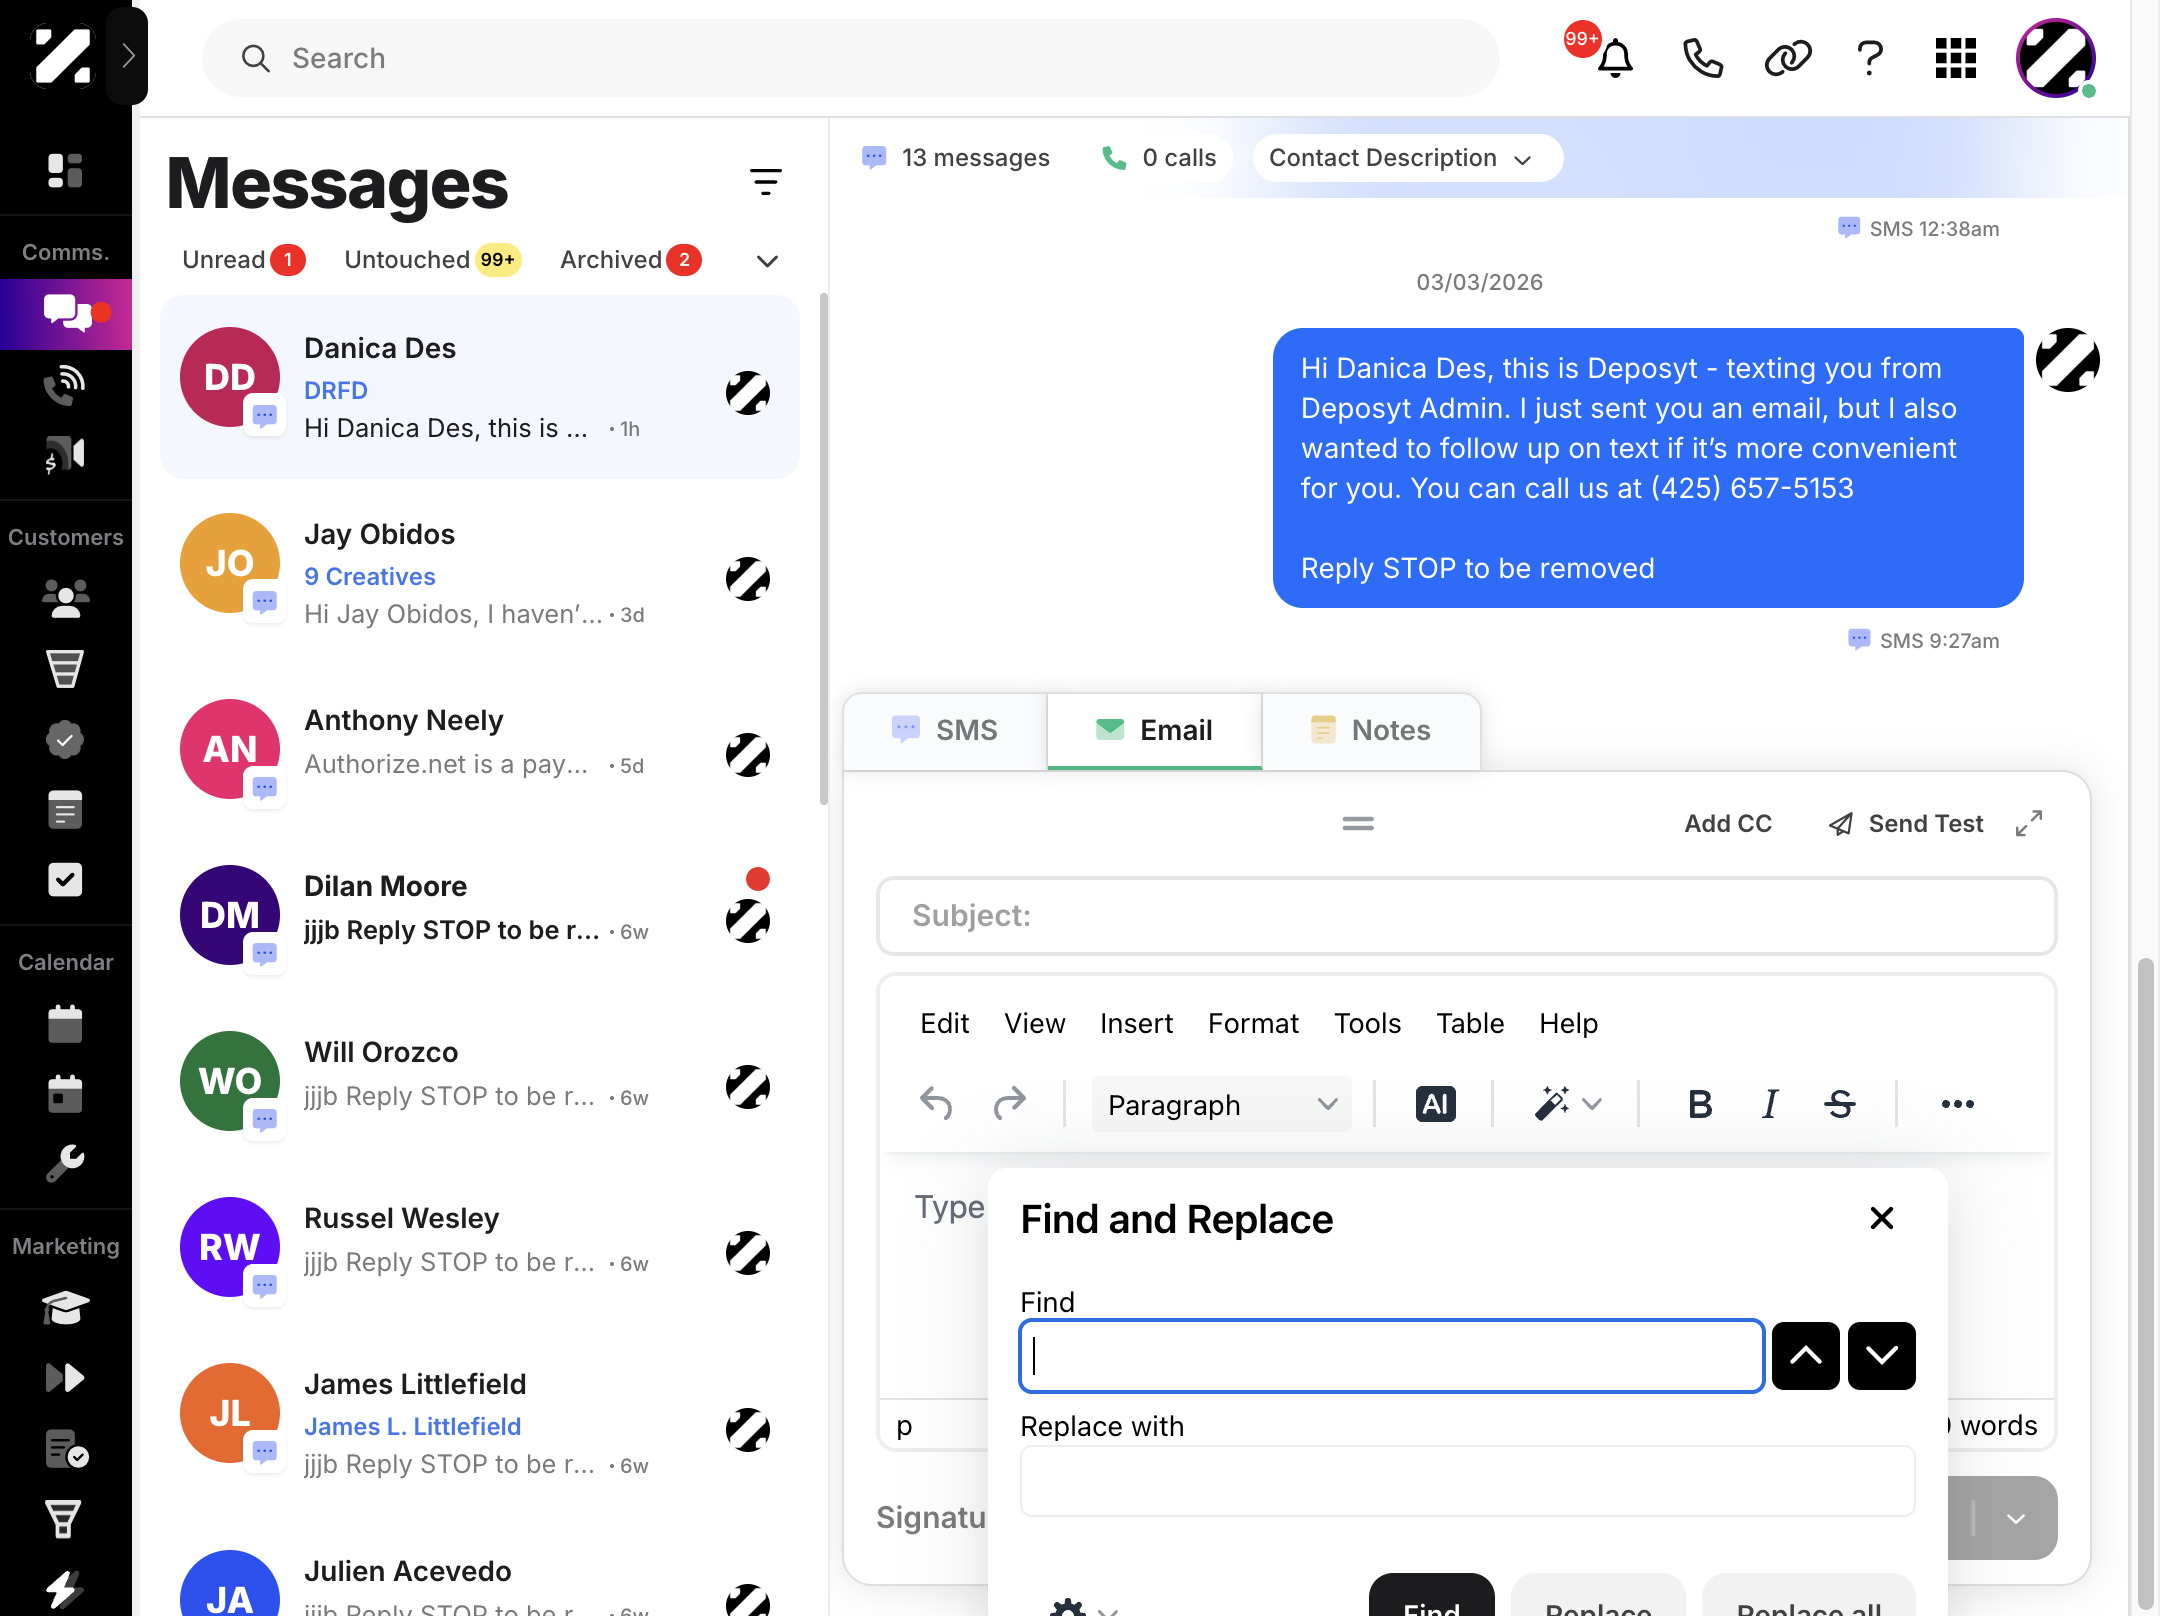
Task: Open the apps grid menu
Action: [1956, 58]
